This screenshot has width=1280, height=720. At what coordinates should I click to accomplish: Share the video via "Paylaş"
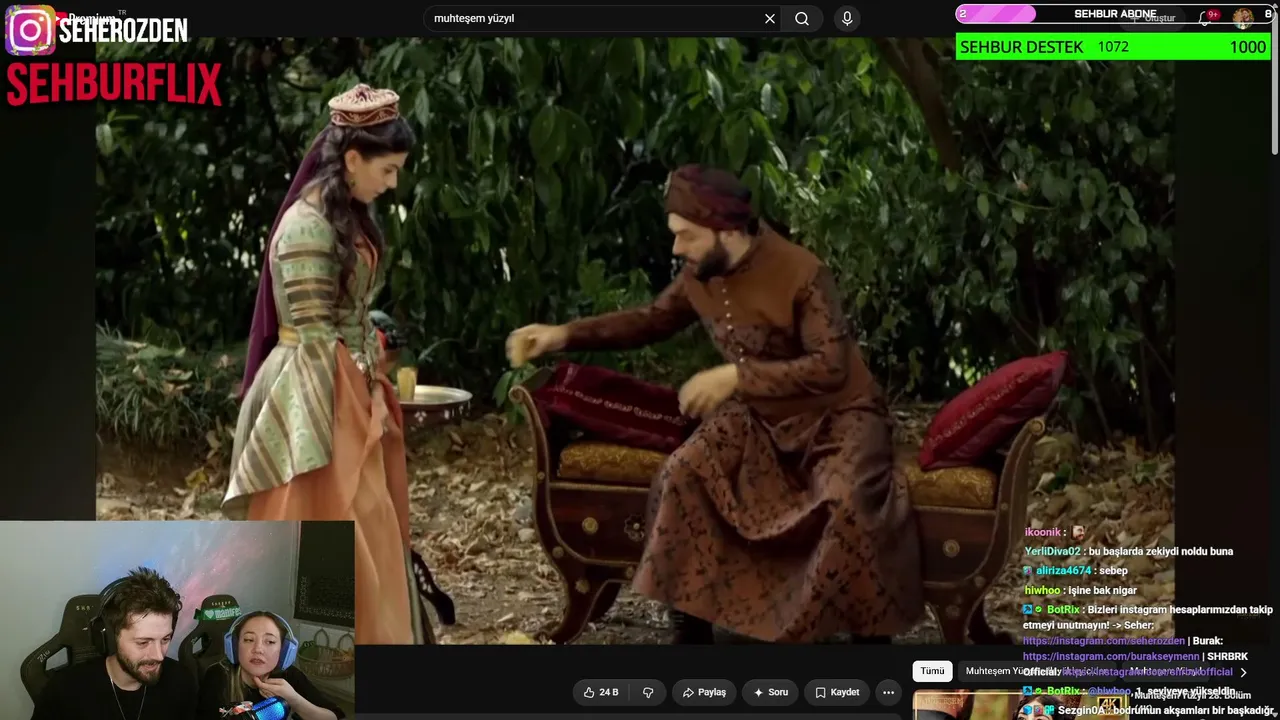pos(704,692)
